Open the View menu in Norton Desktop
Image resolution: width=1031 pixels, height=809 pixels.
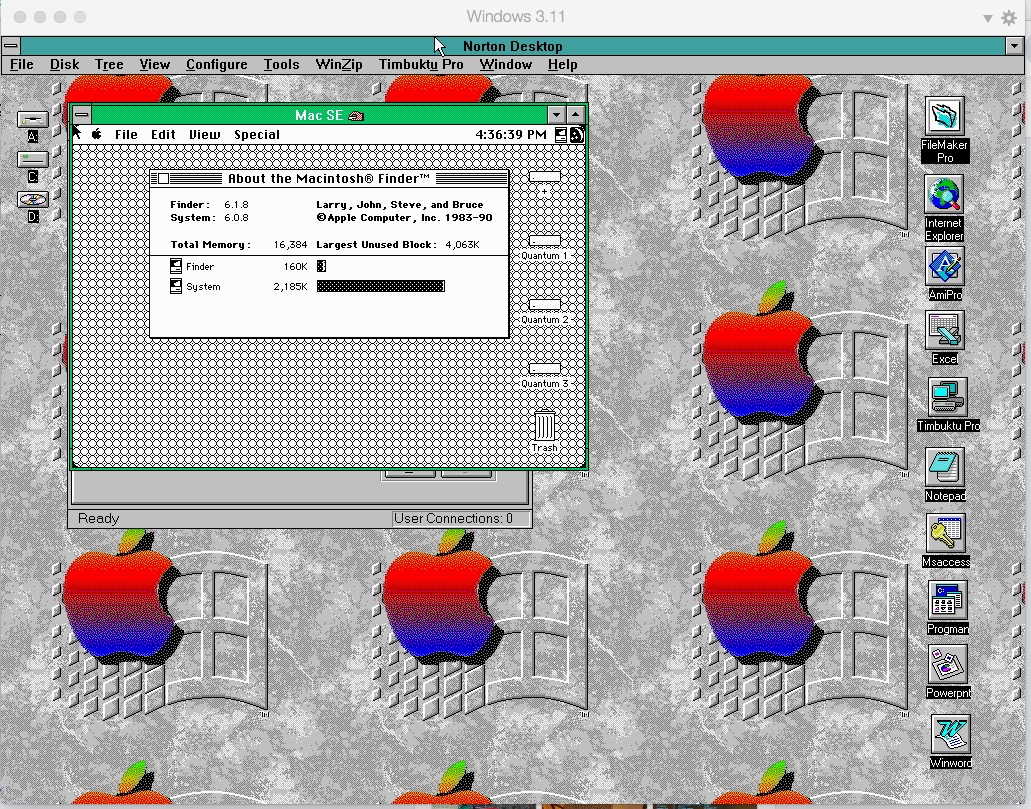coord(155,64)
